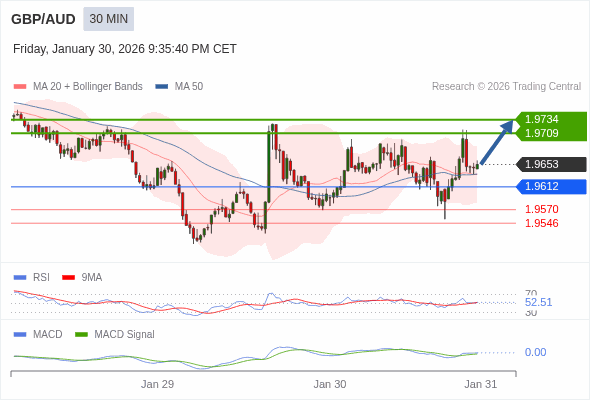
Task: Click the RSI legend blue swatch
Action: (x=20, y=278)
